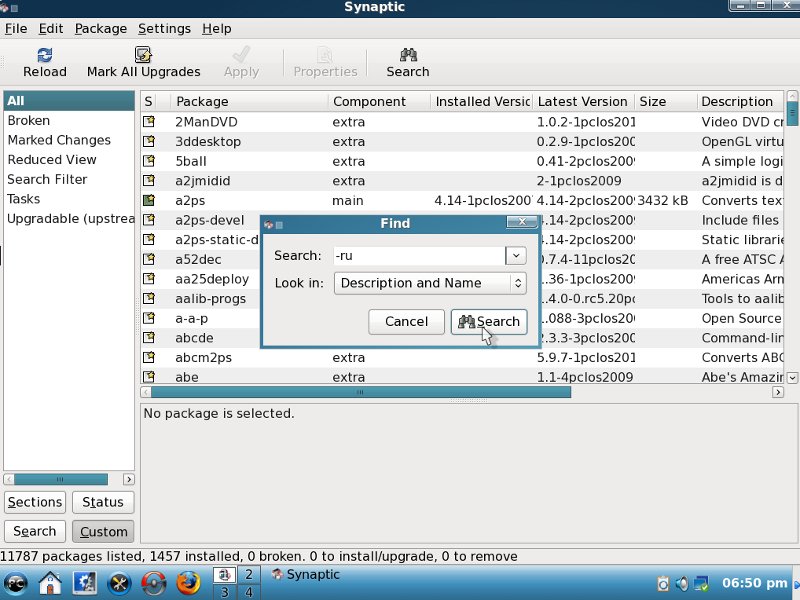This screenshot has width=800, height=600.
Task: Click the Sections filter button
Action: coord(35,502)
